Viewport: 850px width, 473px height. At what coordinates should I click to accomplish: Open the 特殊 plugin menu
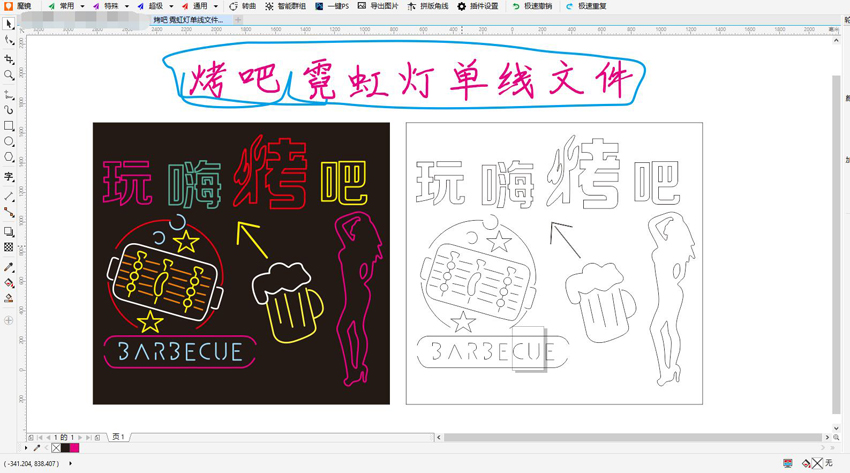106,6
